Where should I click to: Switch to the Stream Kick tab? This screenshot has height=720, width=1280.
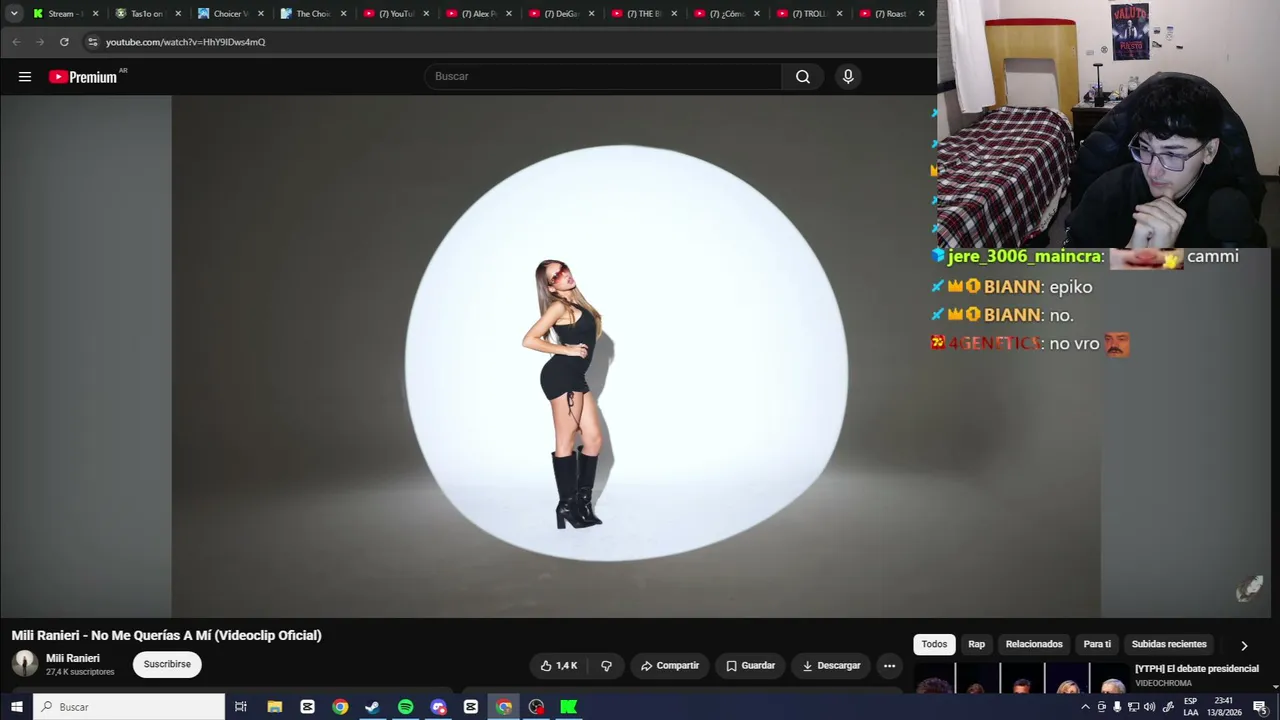(x=64, y=14)
